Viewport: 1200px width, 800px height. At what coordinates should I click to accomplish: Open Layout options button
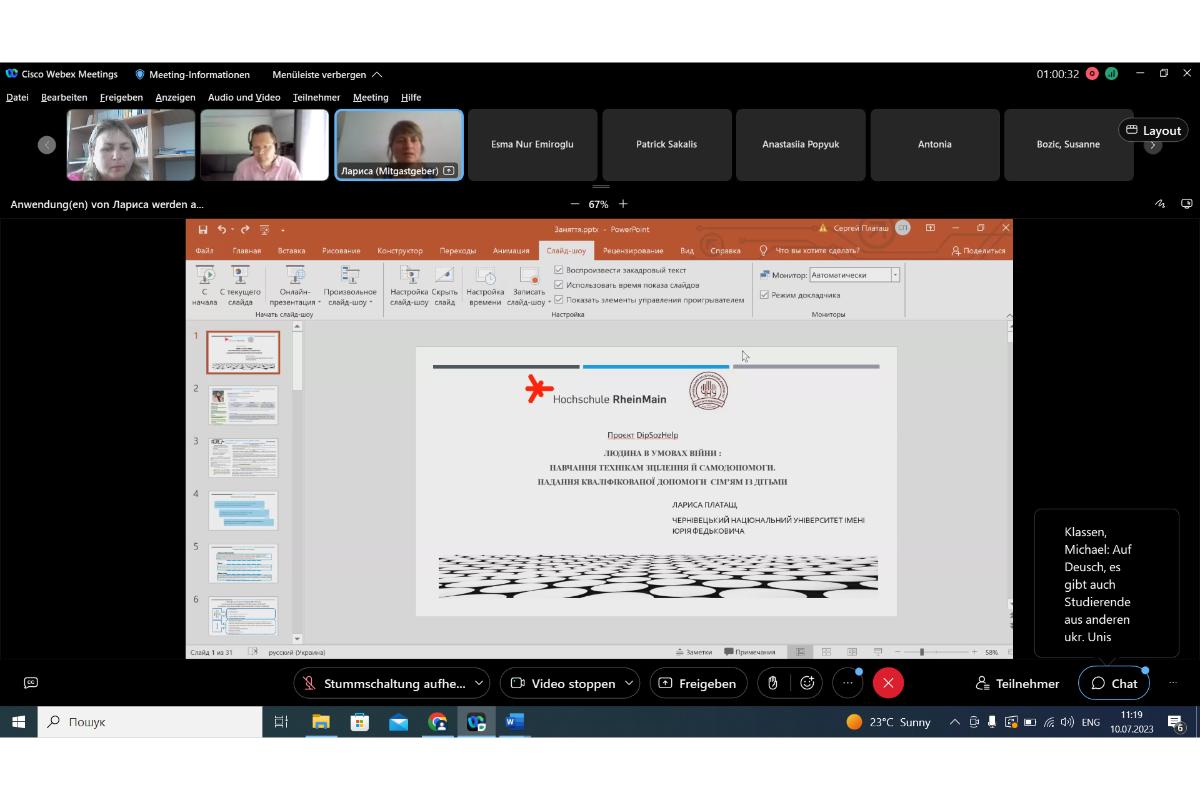(1155, 130)
